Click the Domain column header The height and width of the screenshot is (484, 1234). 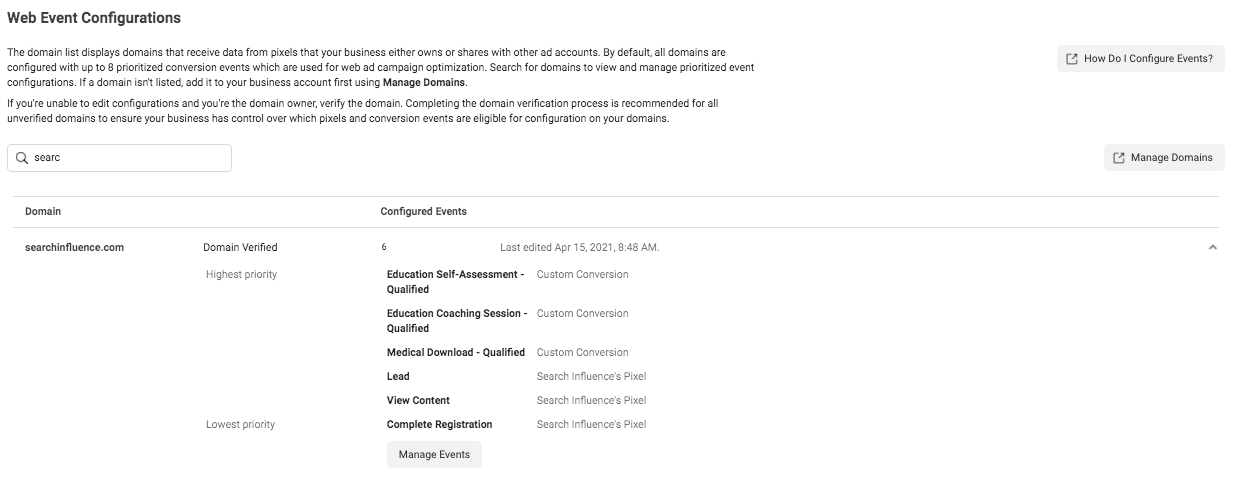43,212
